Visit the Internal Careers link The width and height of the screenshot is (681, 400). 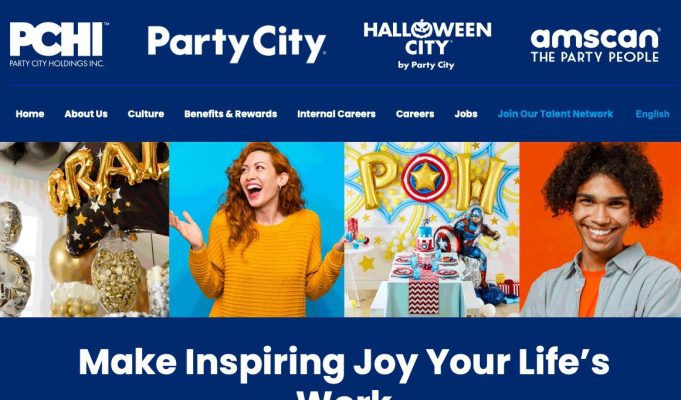[x=337, y=114]
